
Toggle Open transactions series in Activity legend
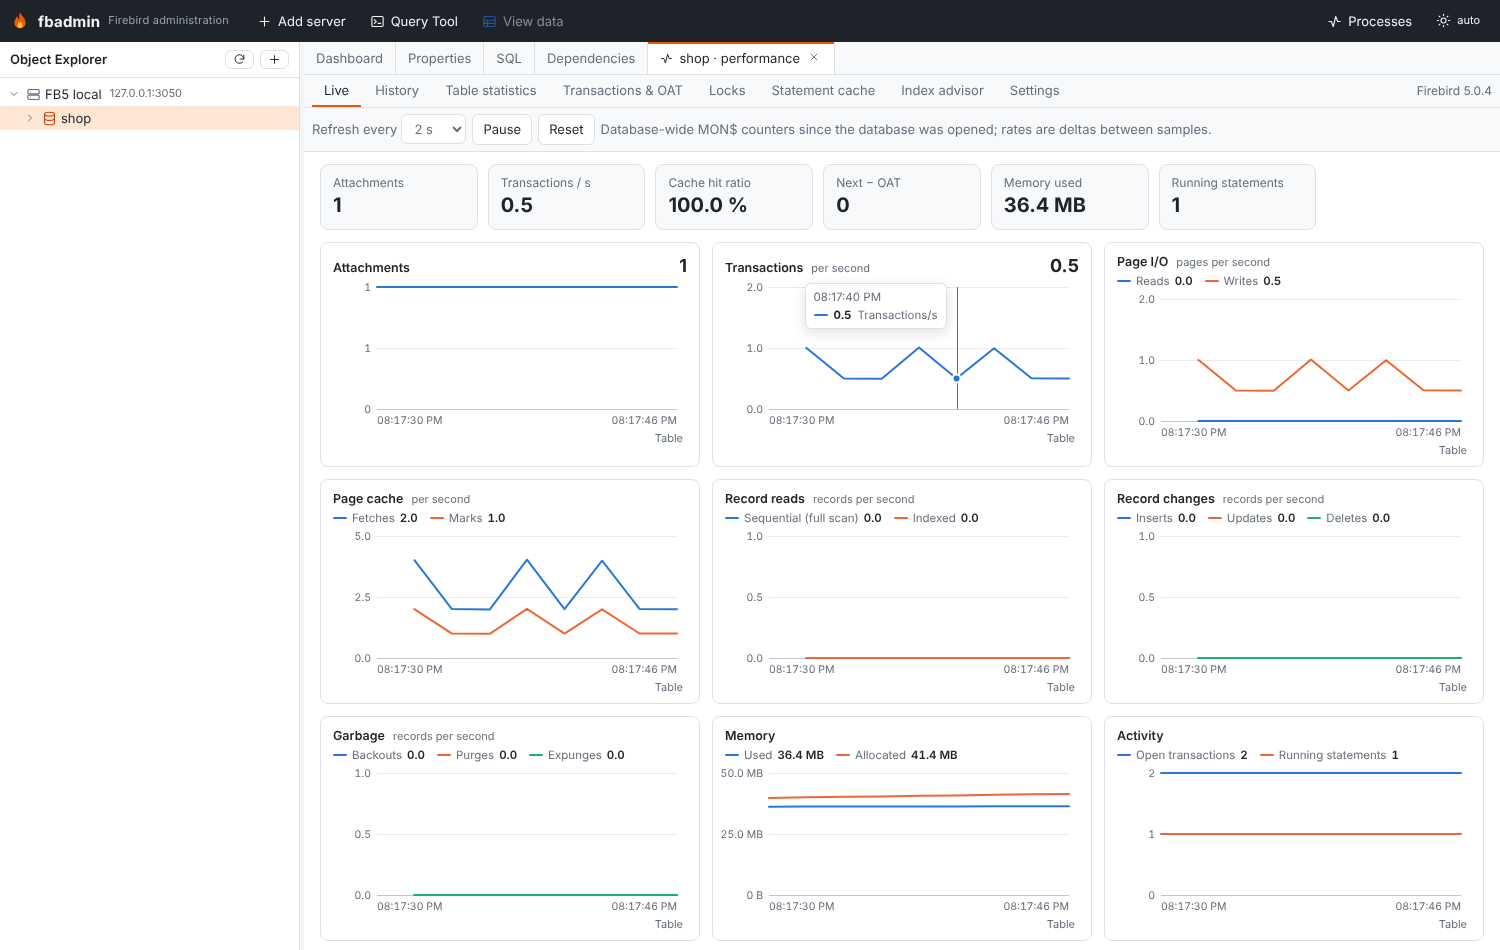tap(1182, 755)
